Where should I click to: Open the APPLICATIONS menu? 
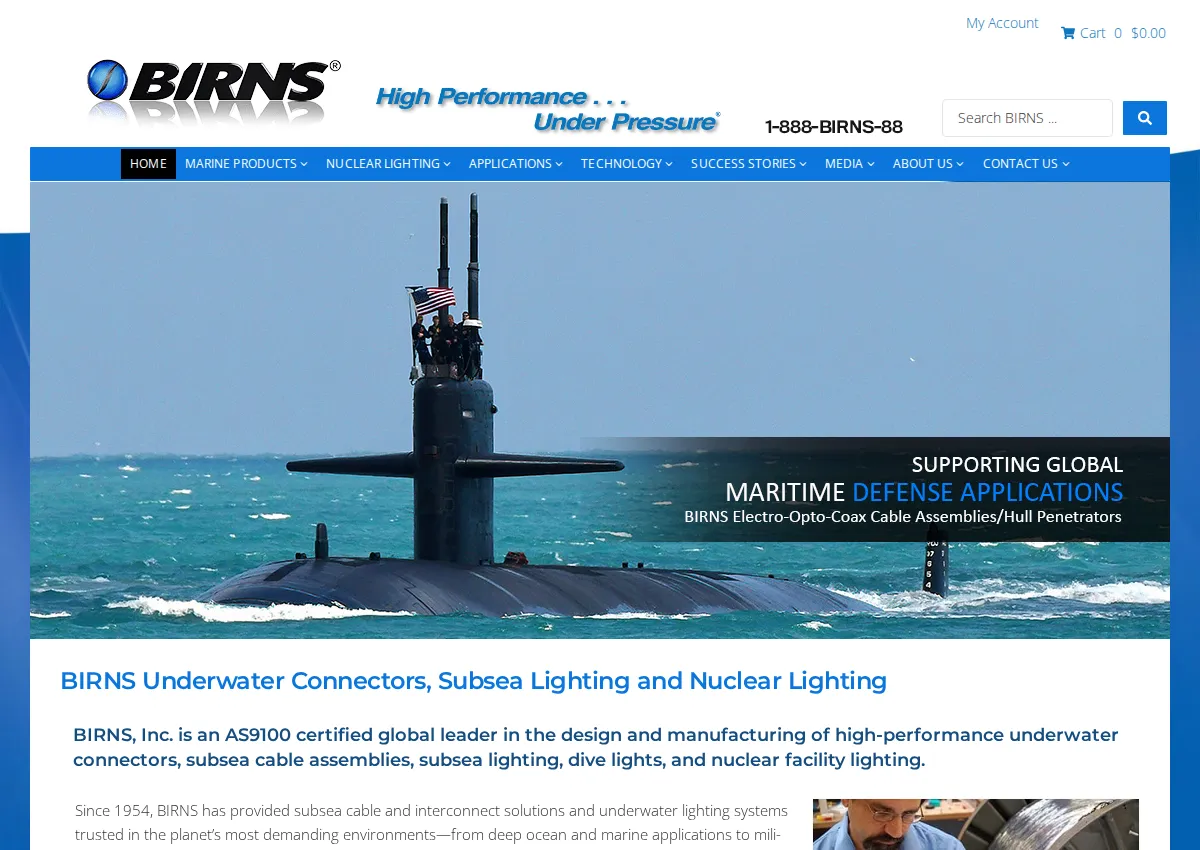click(x=516, y=164)
